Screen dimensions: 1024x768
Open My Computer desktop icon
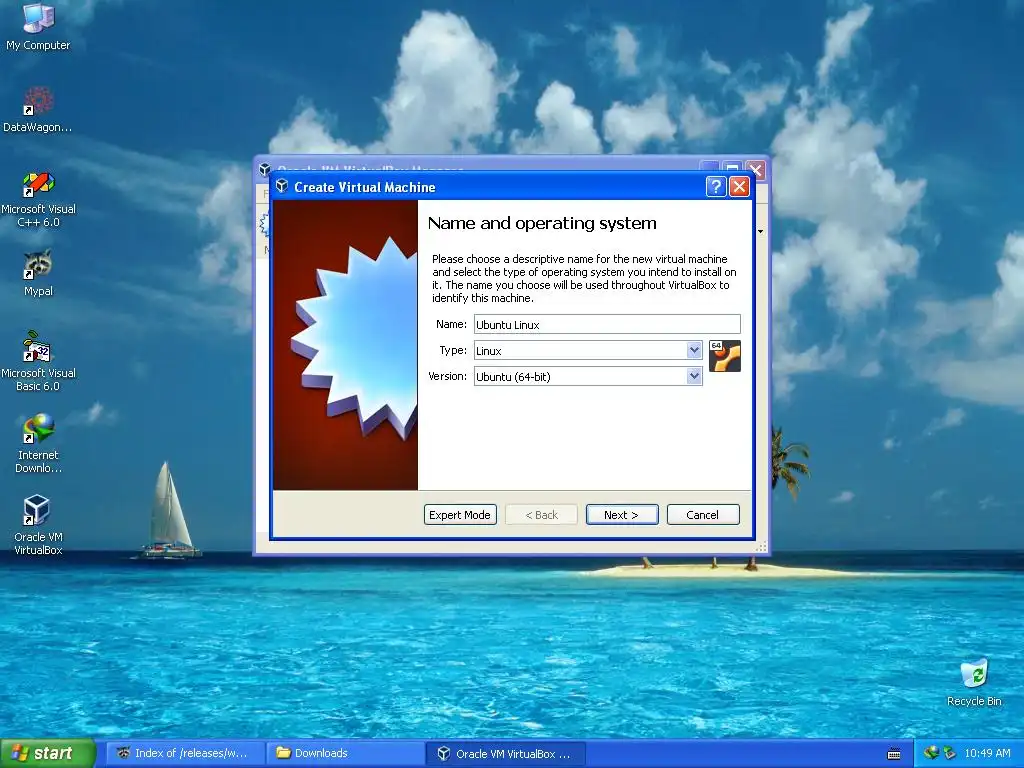click(x=38, y=27)
